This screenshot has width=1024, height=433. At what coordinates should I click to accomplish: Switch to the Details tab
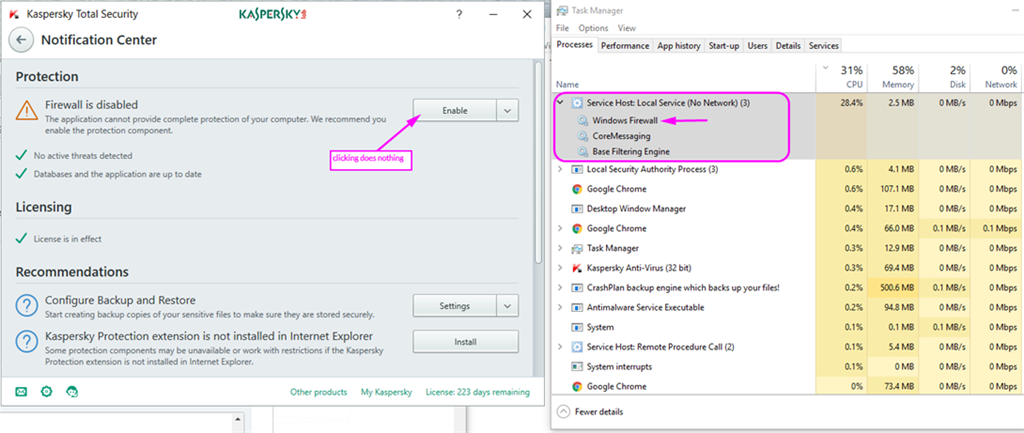(788, 46)
